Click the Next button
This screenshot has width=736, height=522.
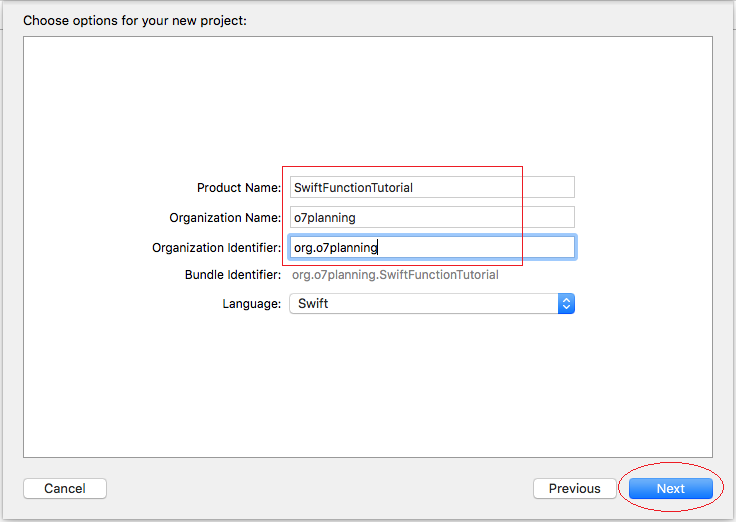[670, 489]
